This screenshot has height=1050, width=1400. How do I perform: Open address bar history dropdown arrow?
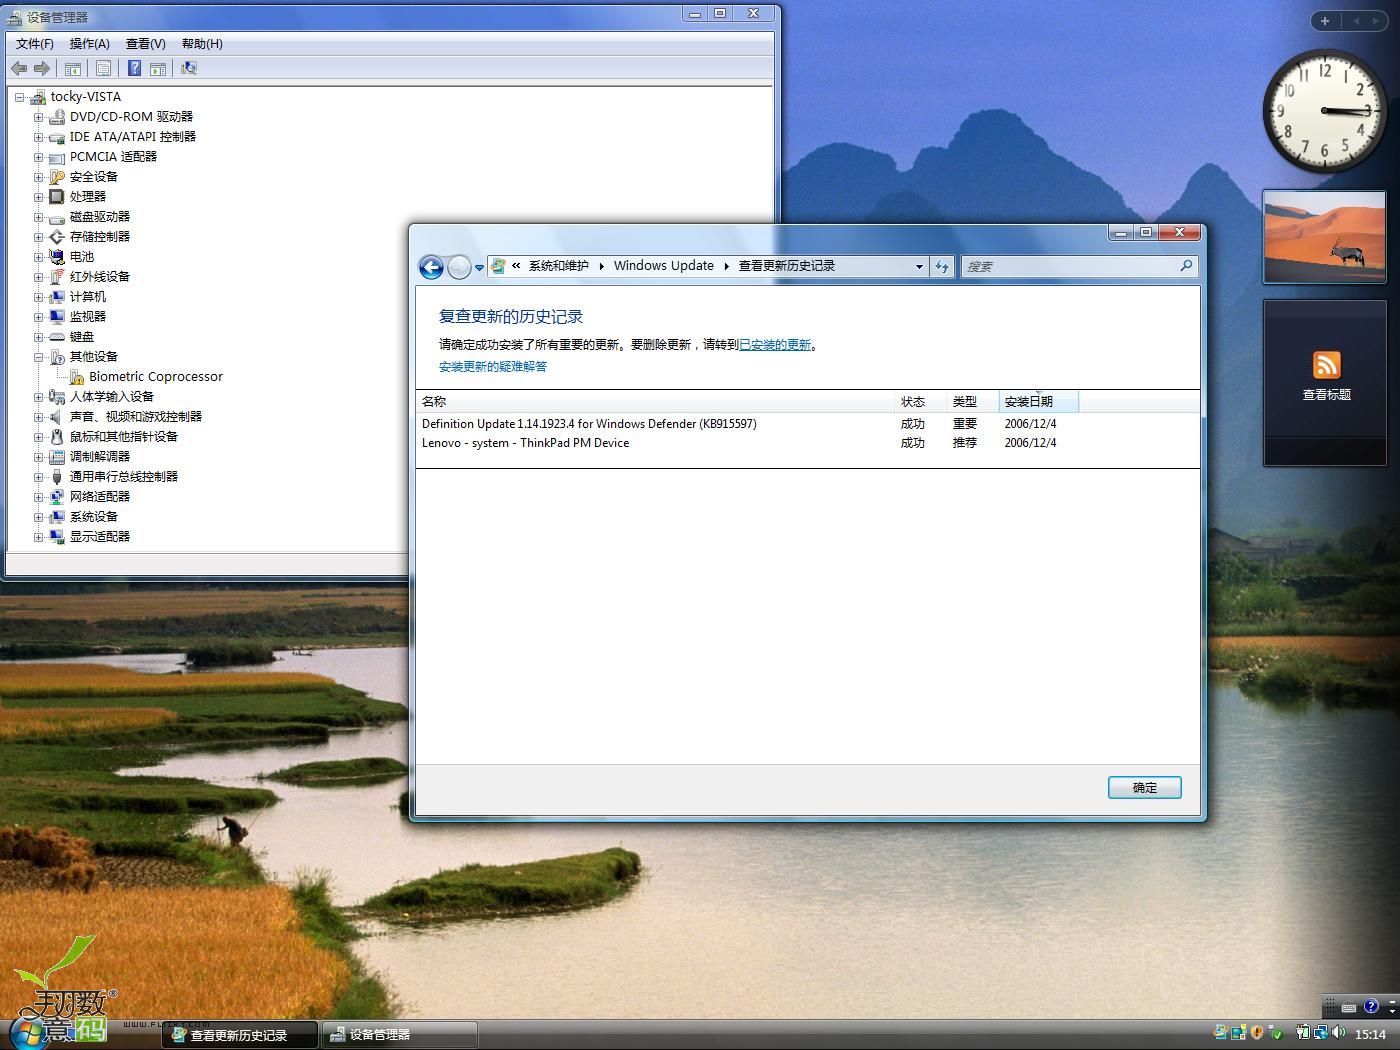pyautogui.click(x=919, y=266)
